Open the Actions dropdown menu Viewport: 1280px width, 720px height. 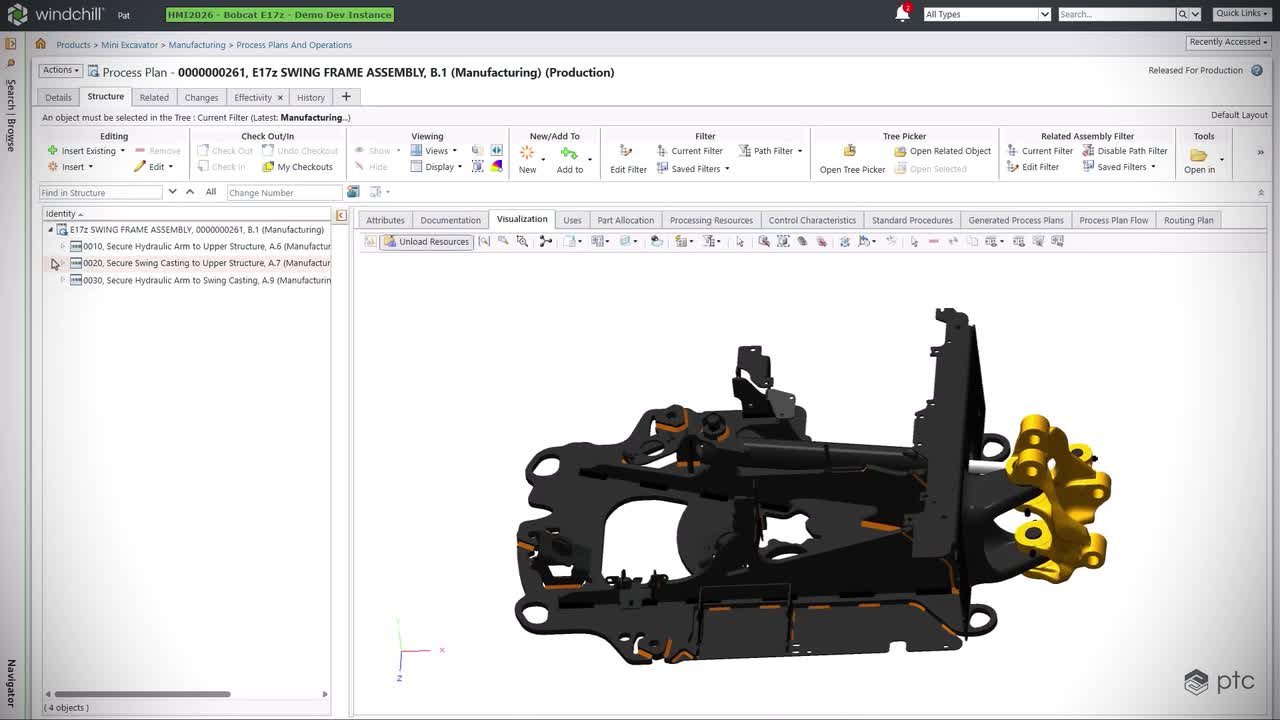(61, 70)
